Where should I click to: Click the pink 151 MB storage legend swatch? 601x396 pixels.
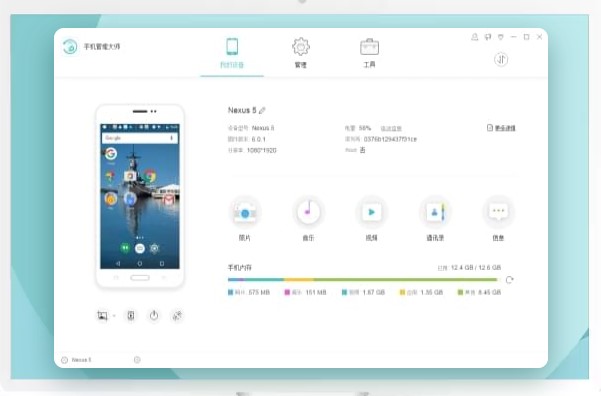(x=287, y=292)
